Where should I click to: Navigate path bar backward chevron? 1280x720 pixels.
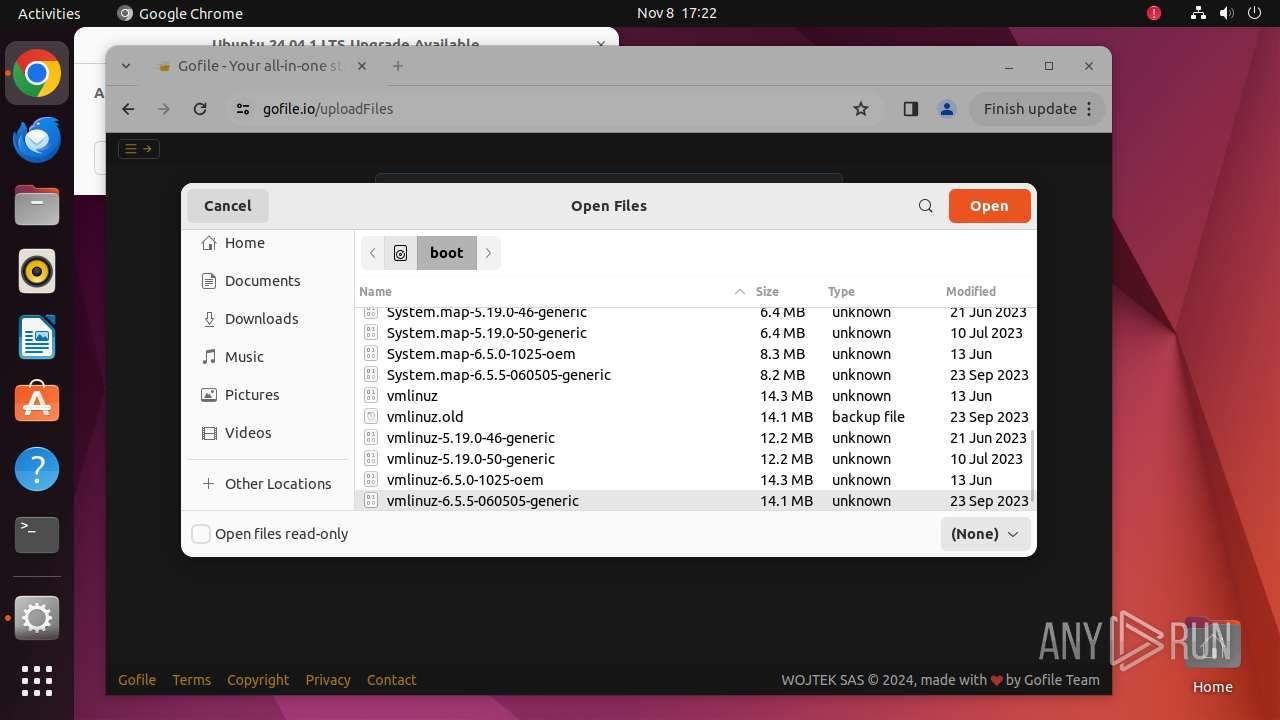373,253
